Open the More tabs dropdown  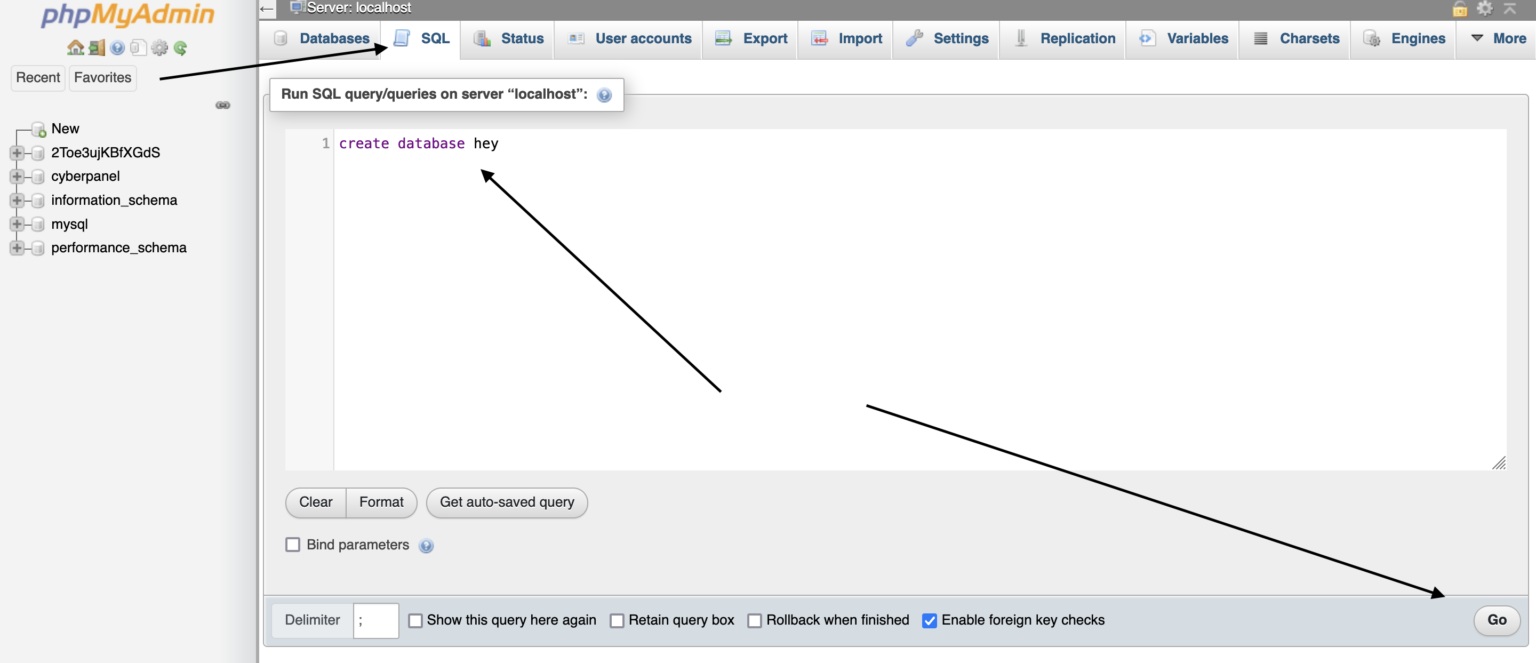1497,39
